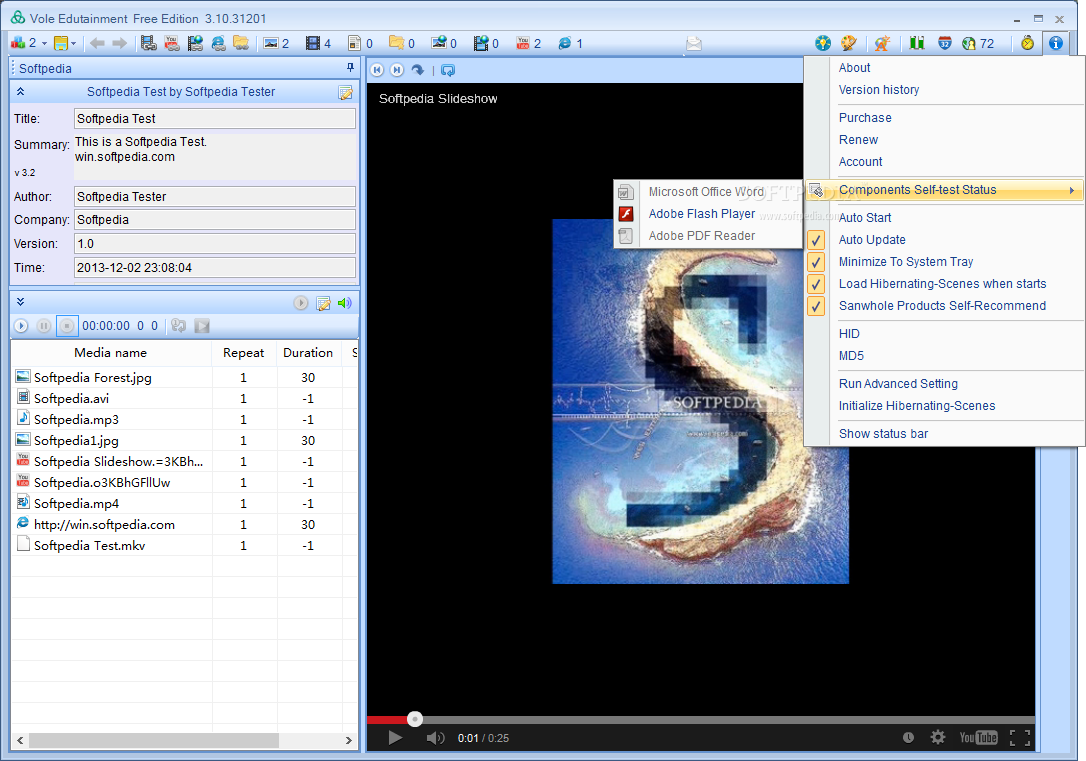Click the green speaker volume icon
Image resolution: width=1086 pixels, height=761 pixels.
tap(344, 303)
